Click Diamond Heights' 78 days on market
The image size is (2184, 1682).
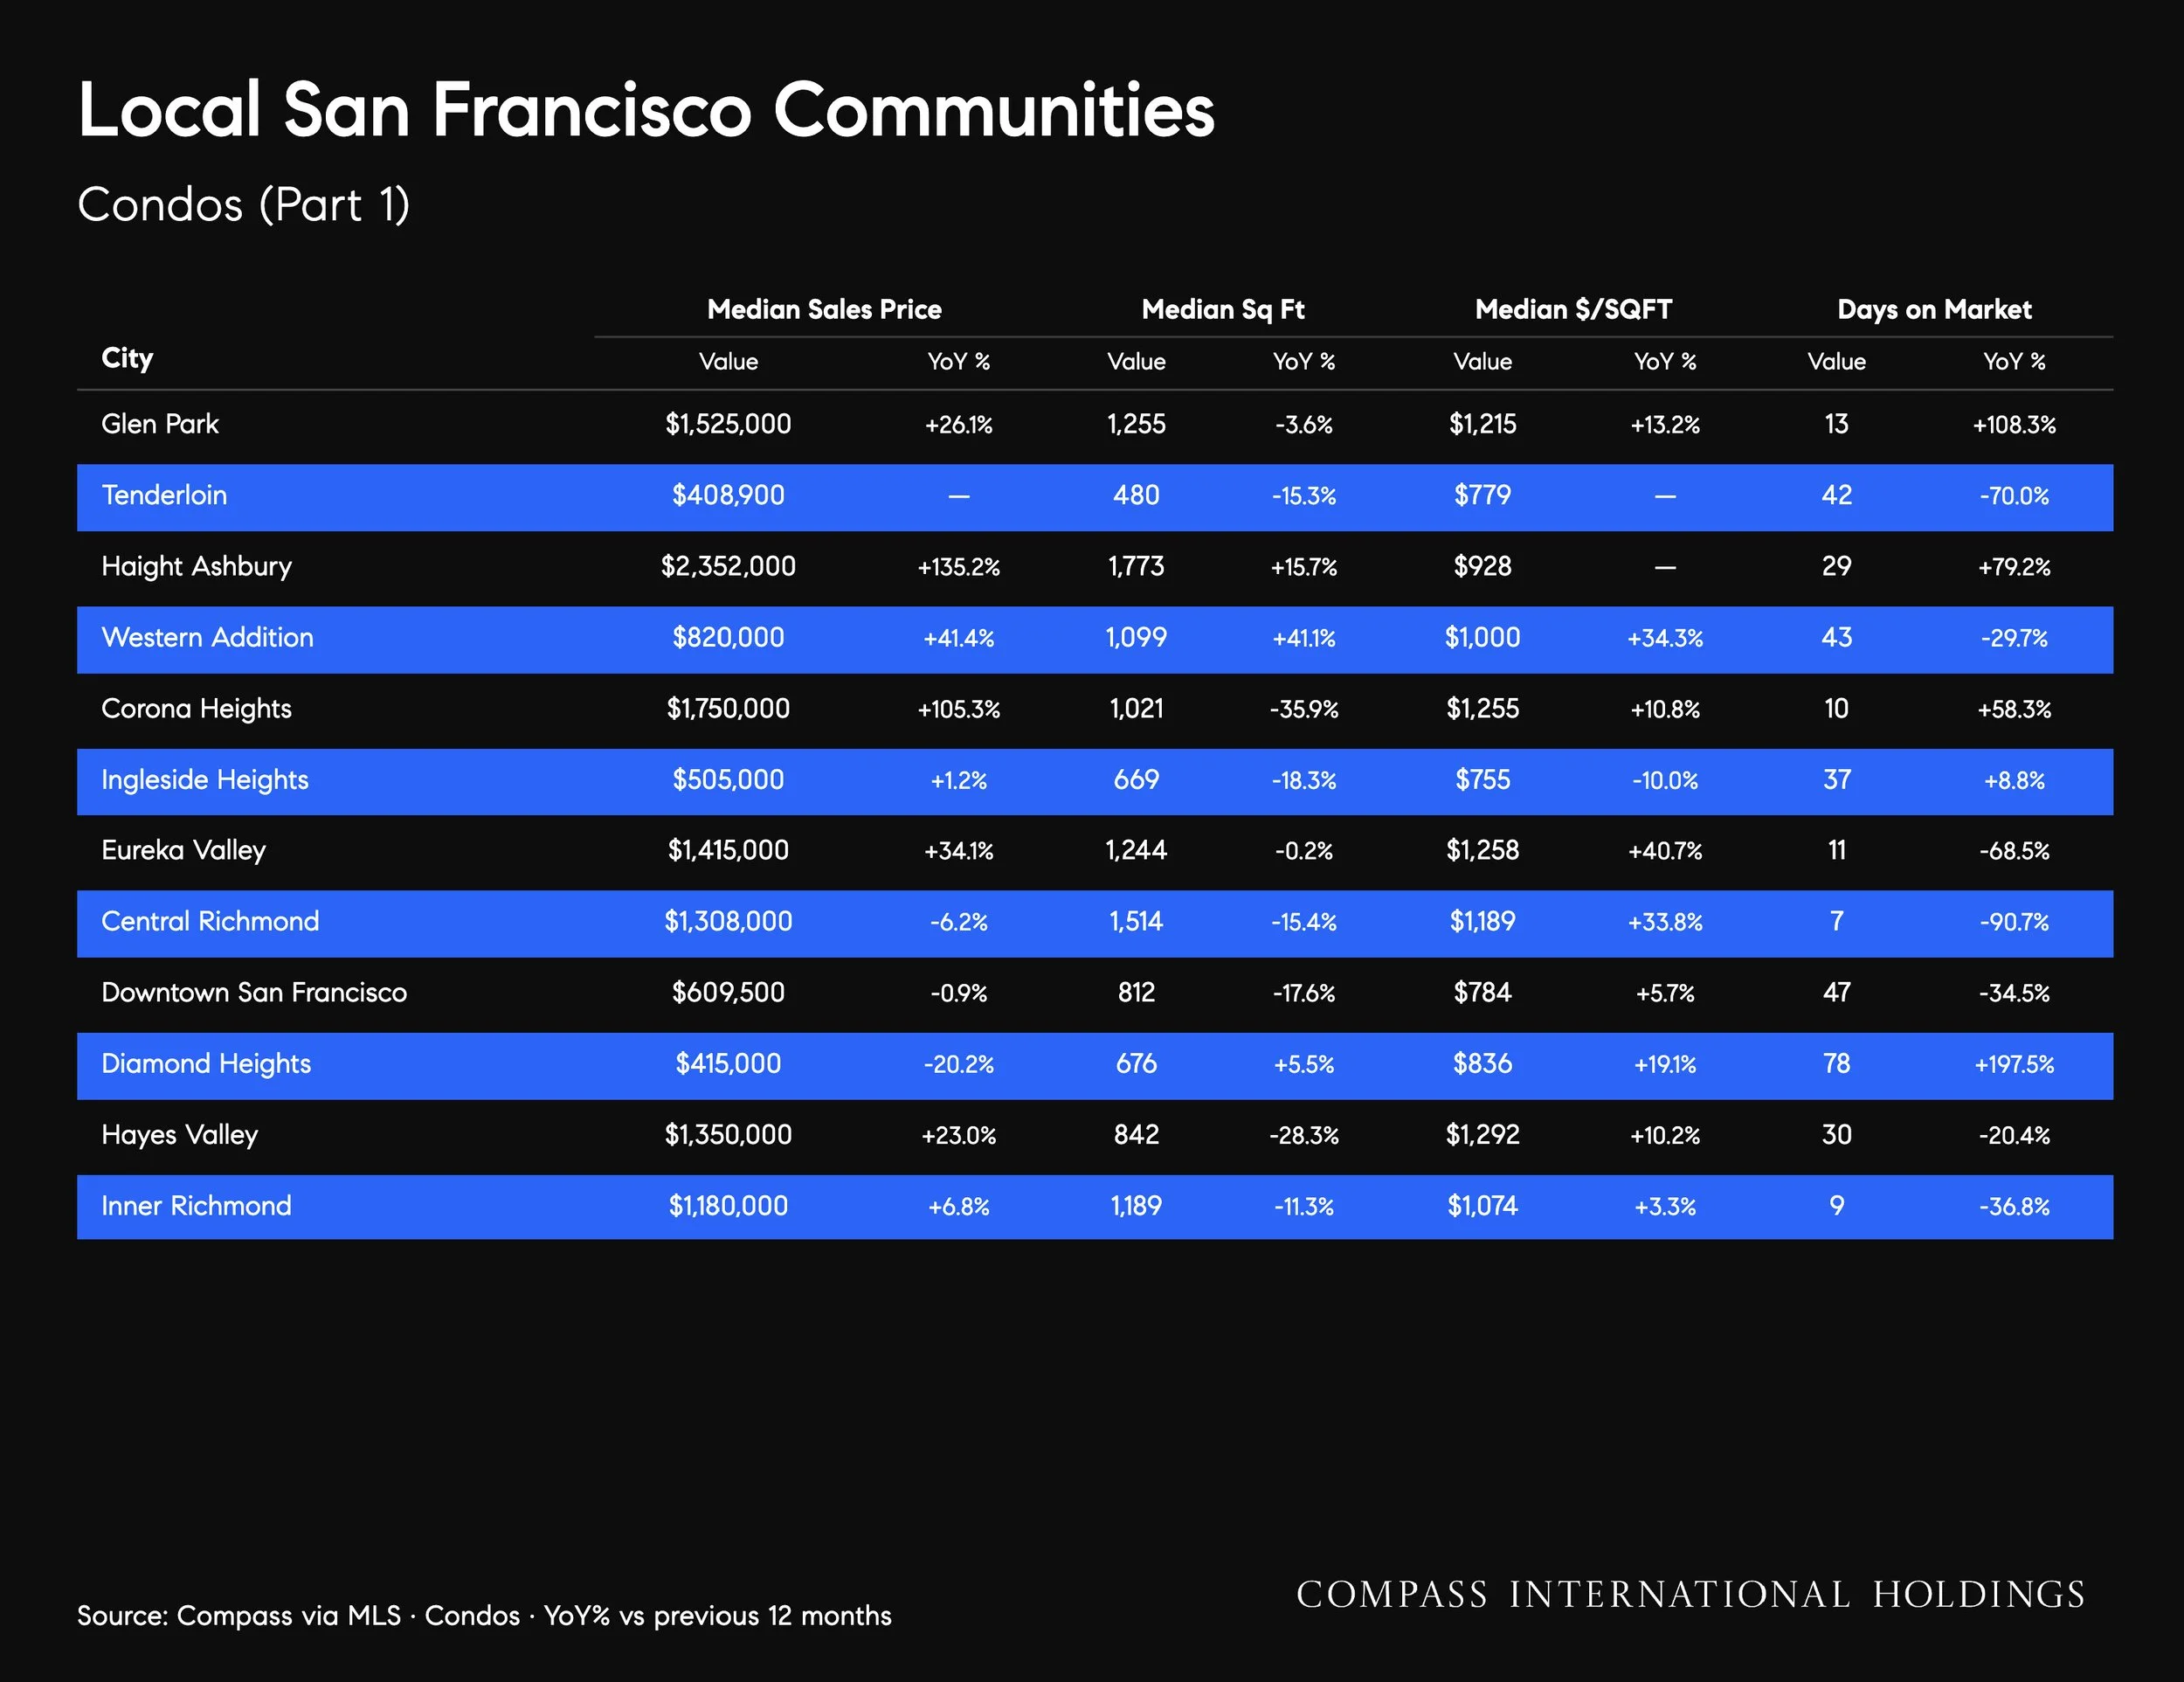click(1836, 1063)
